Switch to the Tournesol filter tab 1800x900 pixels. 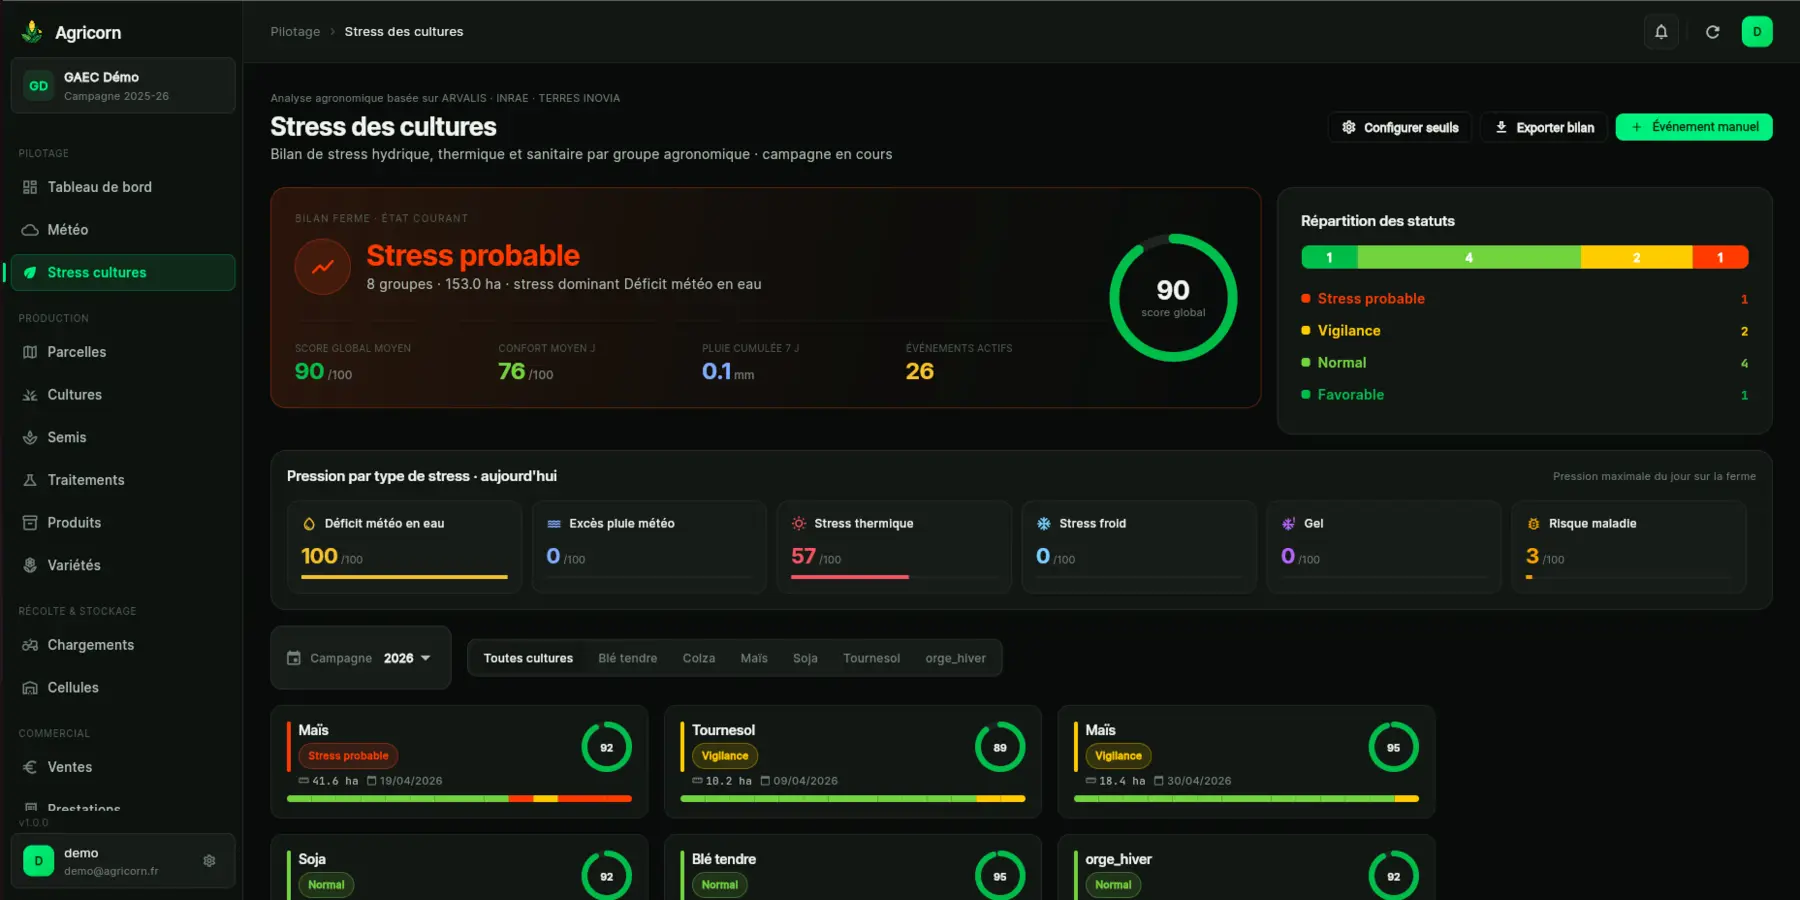point(871,658)
